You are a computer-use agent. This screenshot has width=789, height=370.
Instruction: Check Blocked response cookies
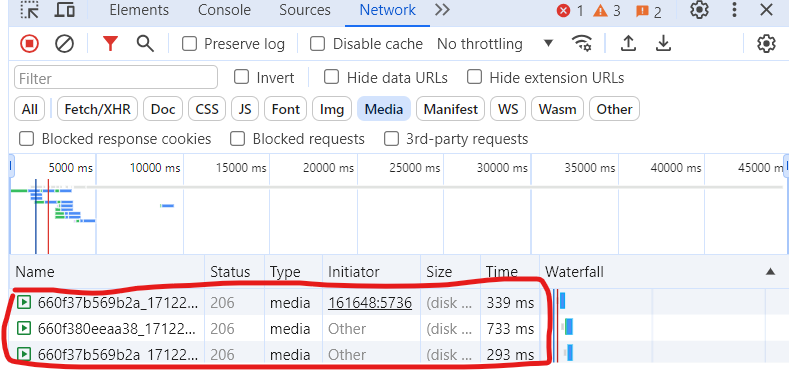(26, 139)
